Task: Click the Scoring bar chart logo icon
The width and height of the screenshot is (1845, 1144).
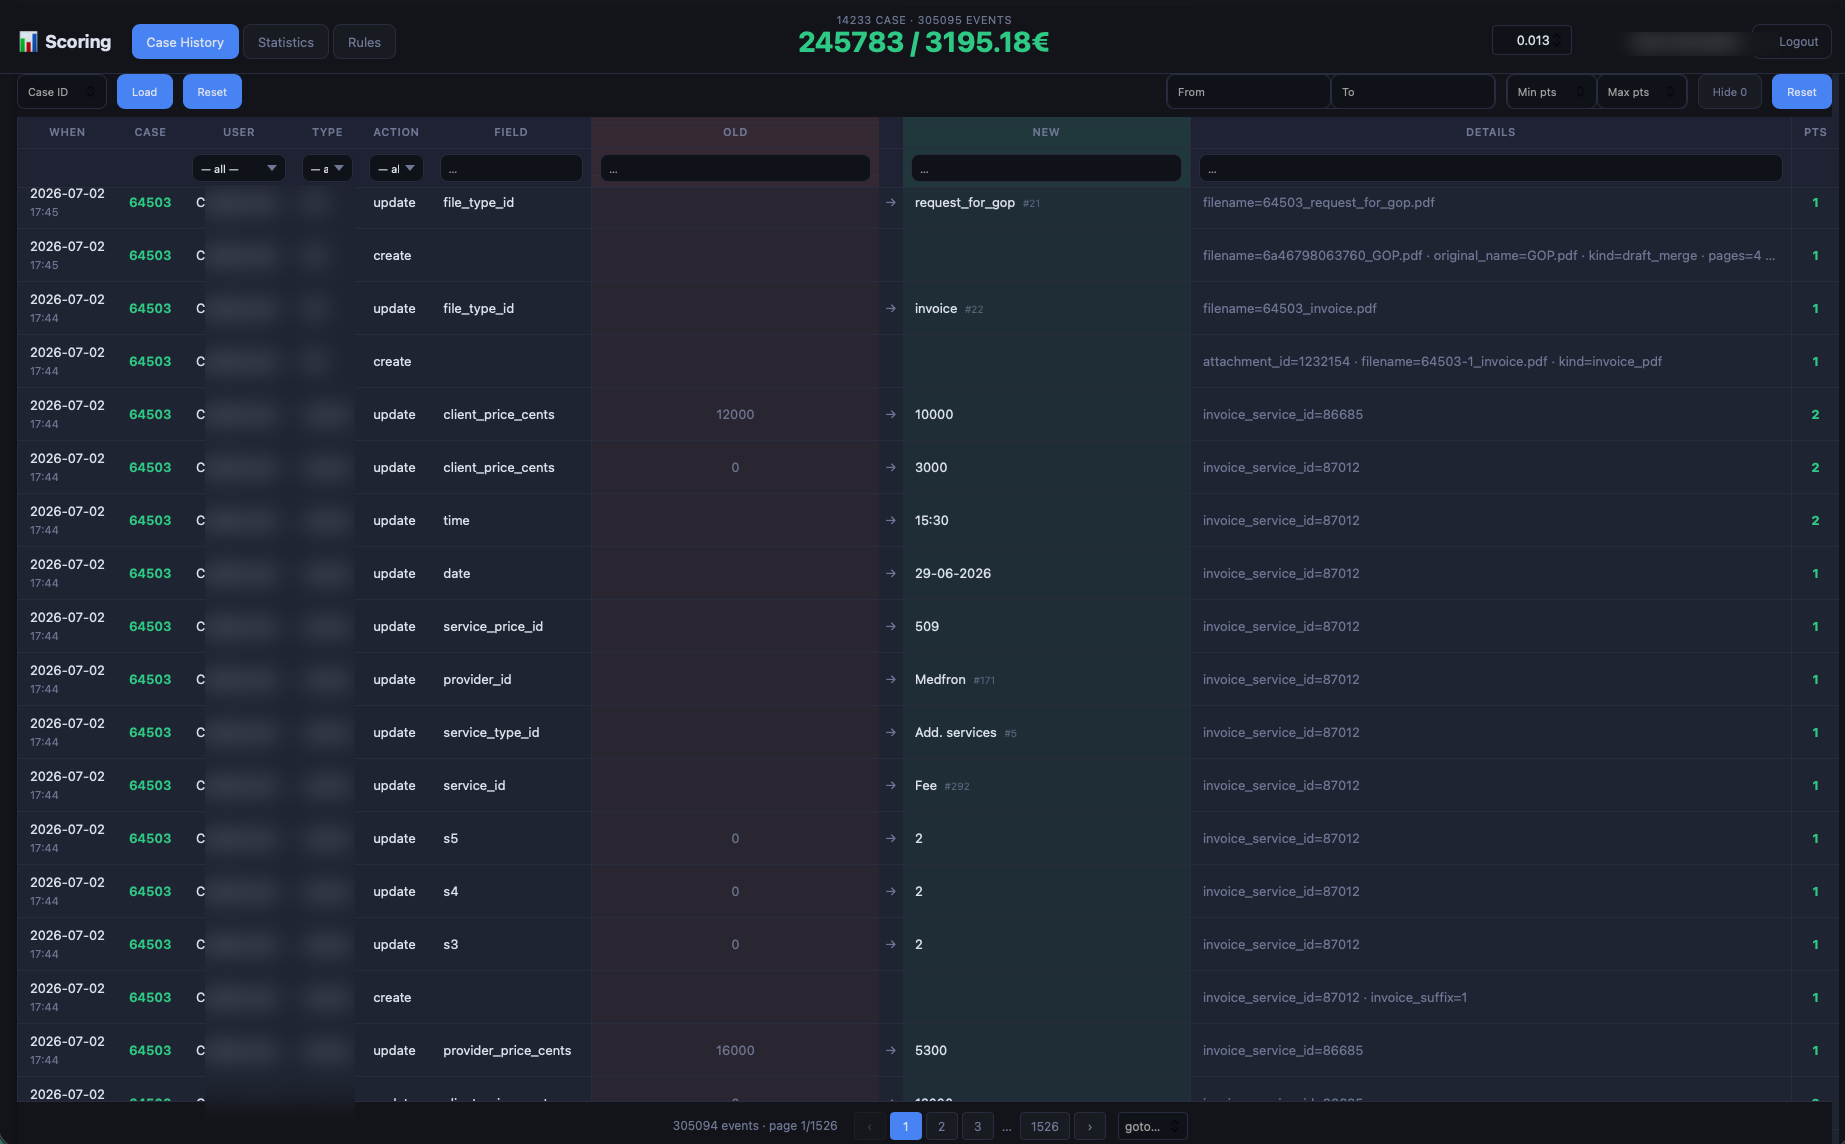Action: point(28,41)
